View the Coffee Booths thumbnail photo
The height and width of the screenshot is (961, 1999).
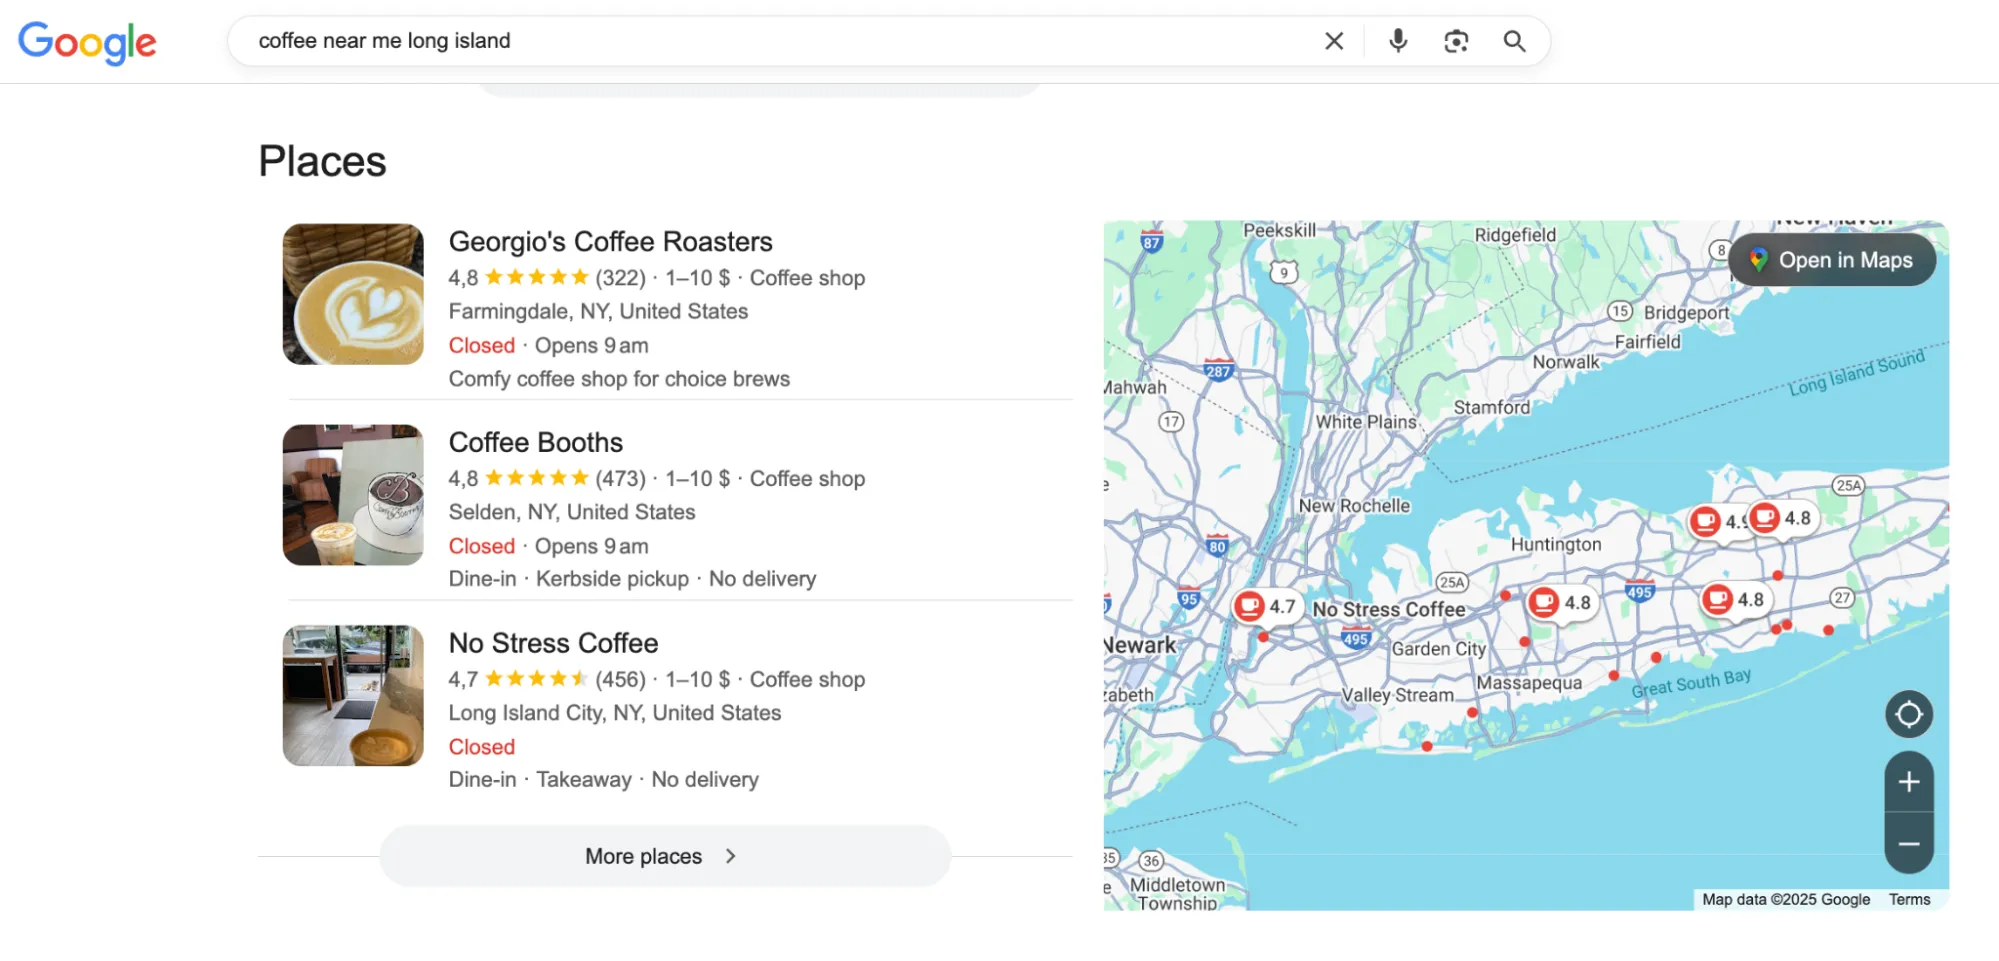click(353, 495)
